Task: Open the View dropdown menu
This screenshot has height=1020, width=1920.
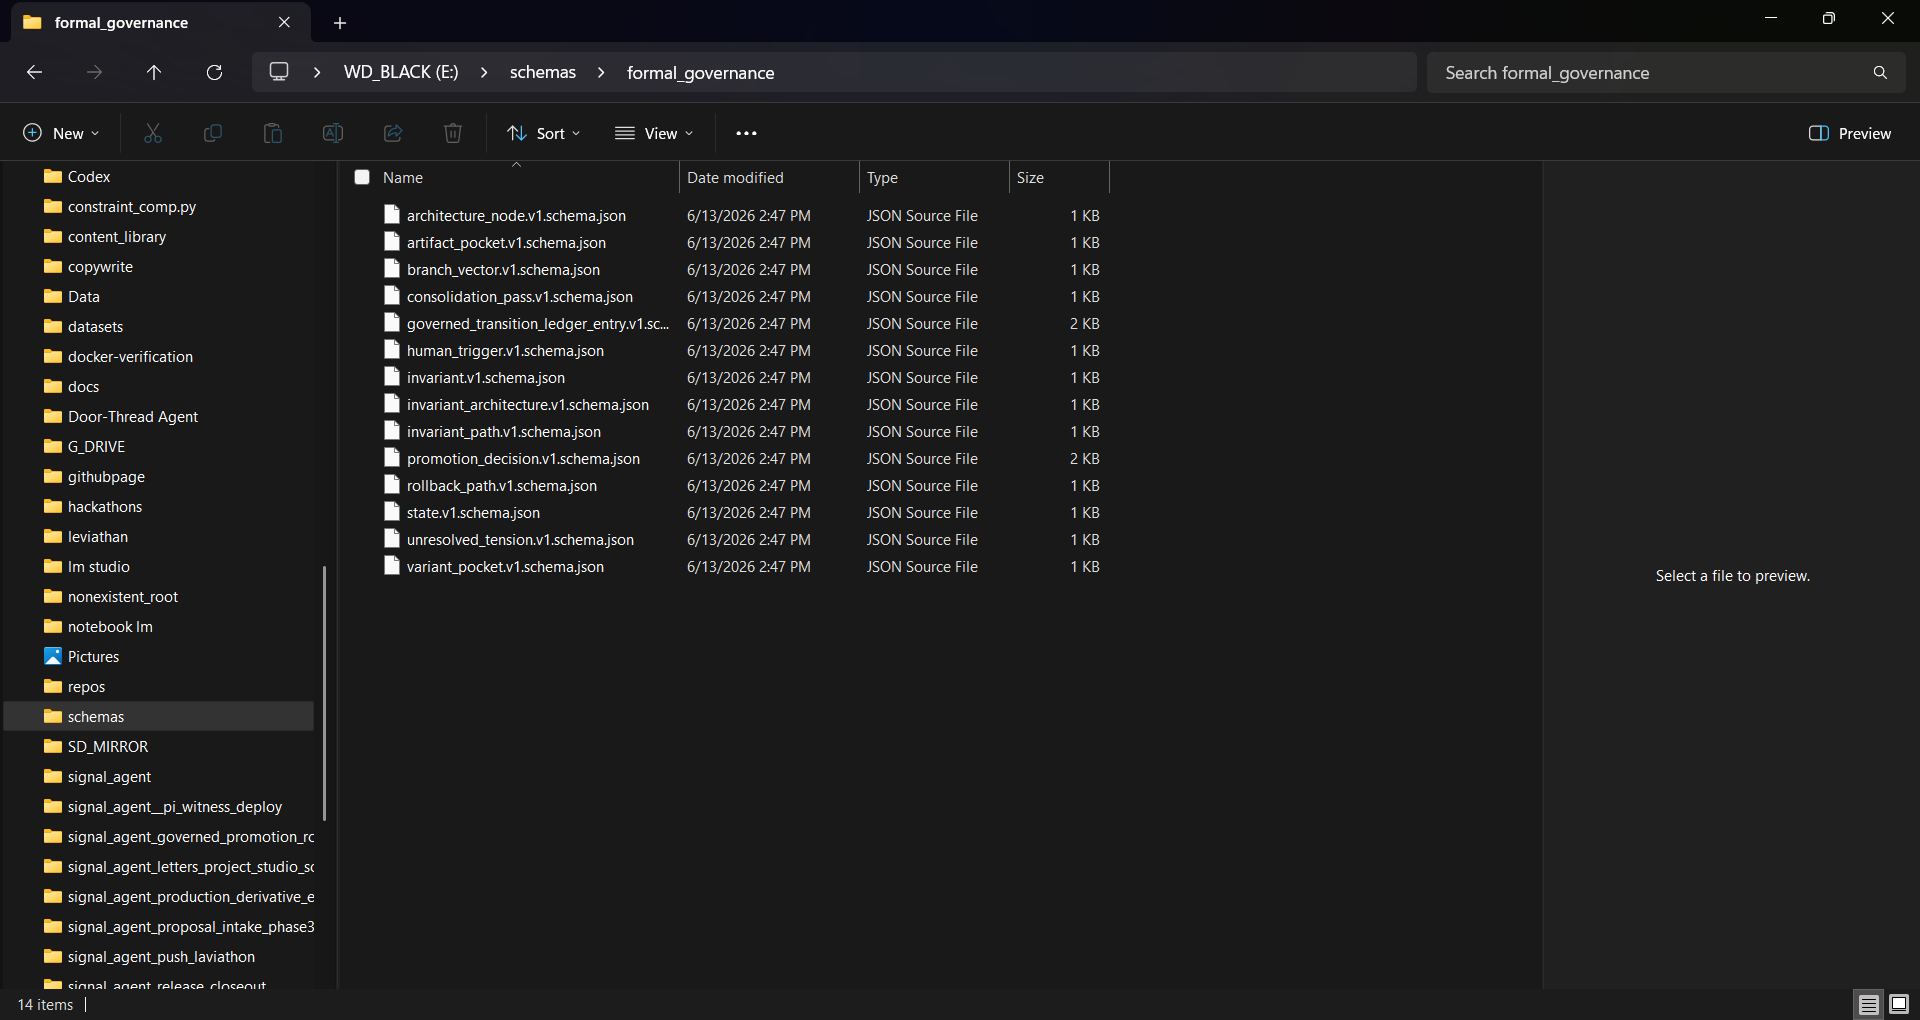Action: pyautogui.click(x=654, y=133)
